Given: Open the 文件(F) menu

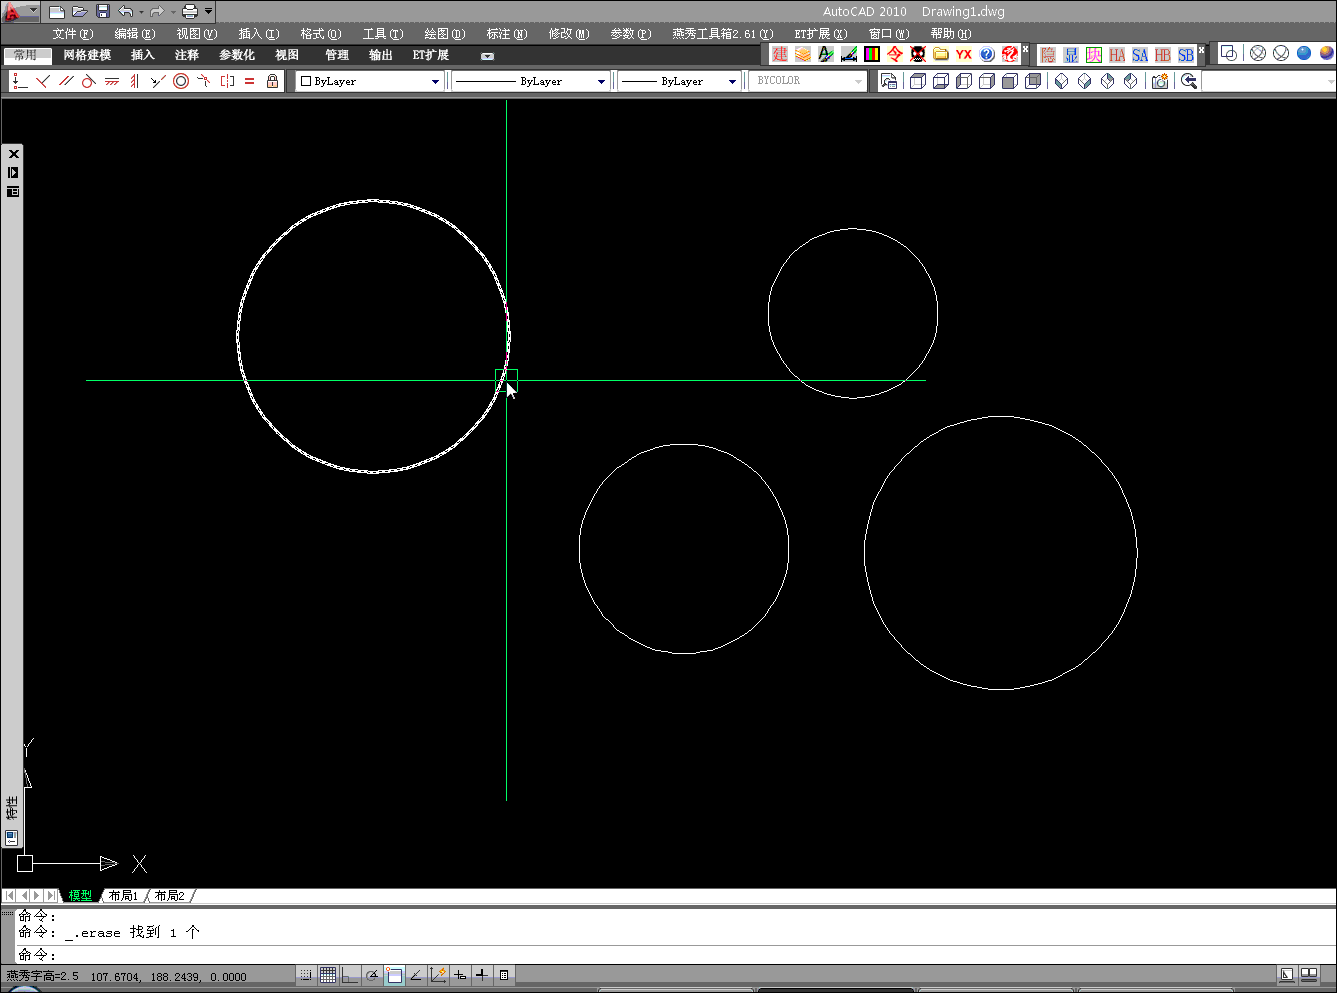Looking at the screenshot, I should (73, 34).
